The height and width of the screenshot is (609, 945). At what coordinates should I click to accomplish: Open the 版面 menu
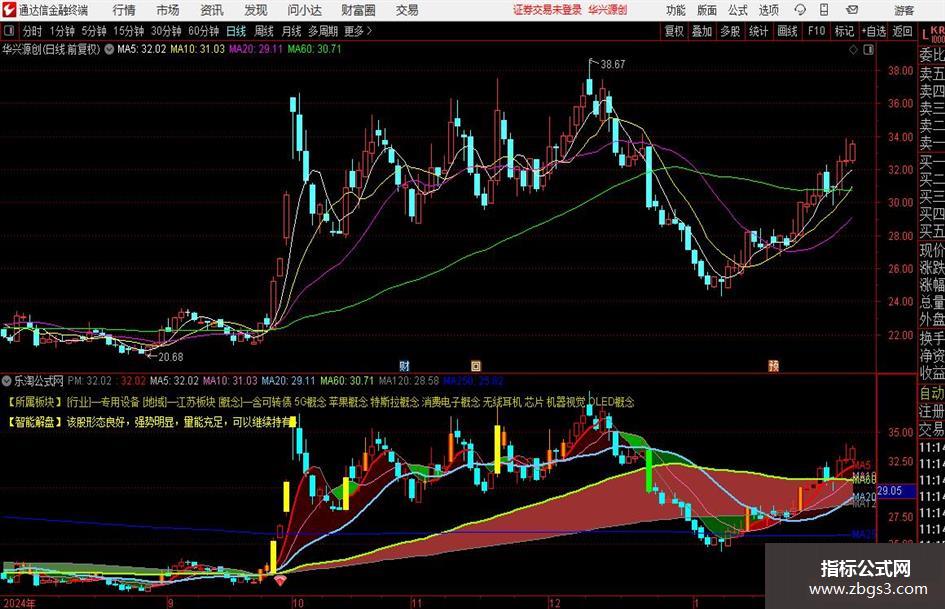pyautogui.click(x=707, y=10)
